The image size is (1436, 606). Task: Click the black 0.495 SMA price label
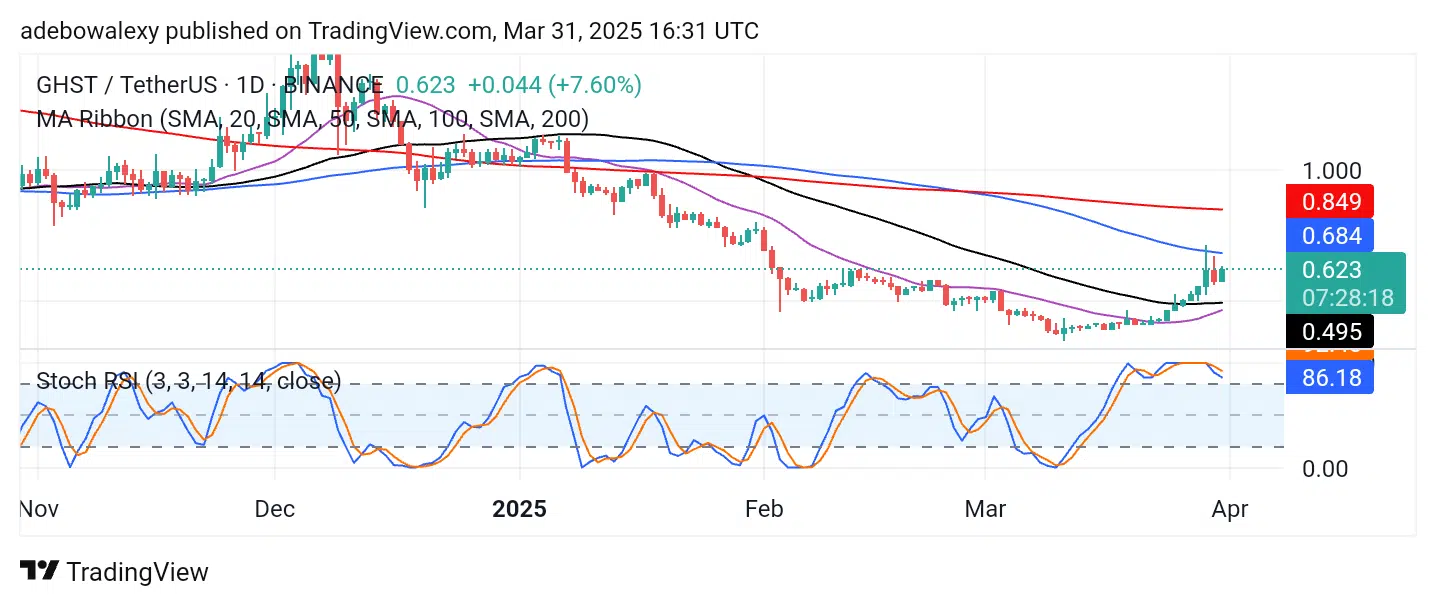pos(1329,331)
